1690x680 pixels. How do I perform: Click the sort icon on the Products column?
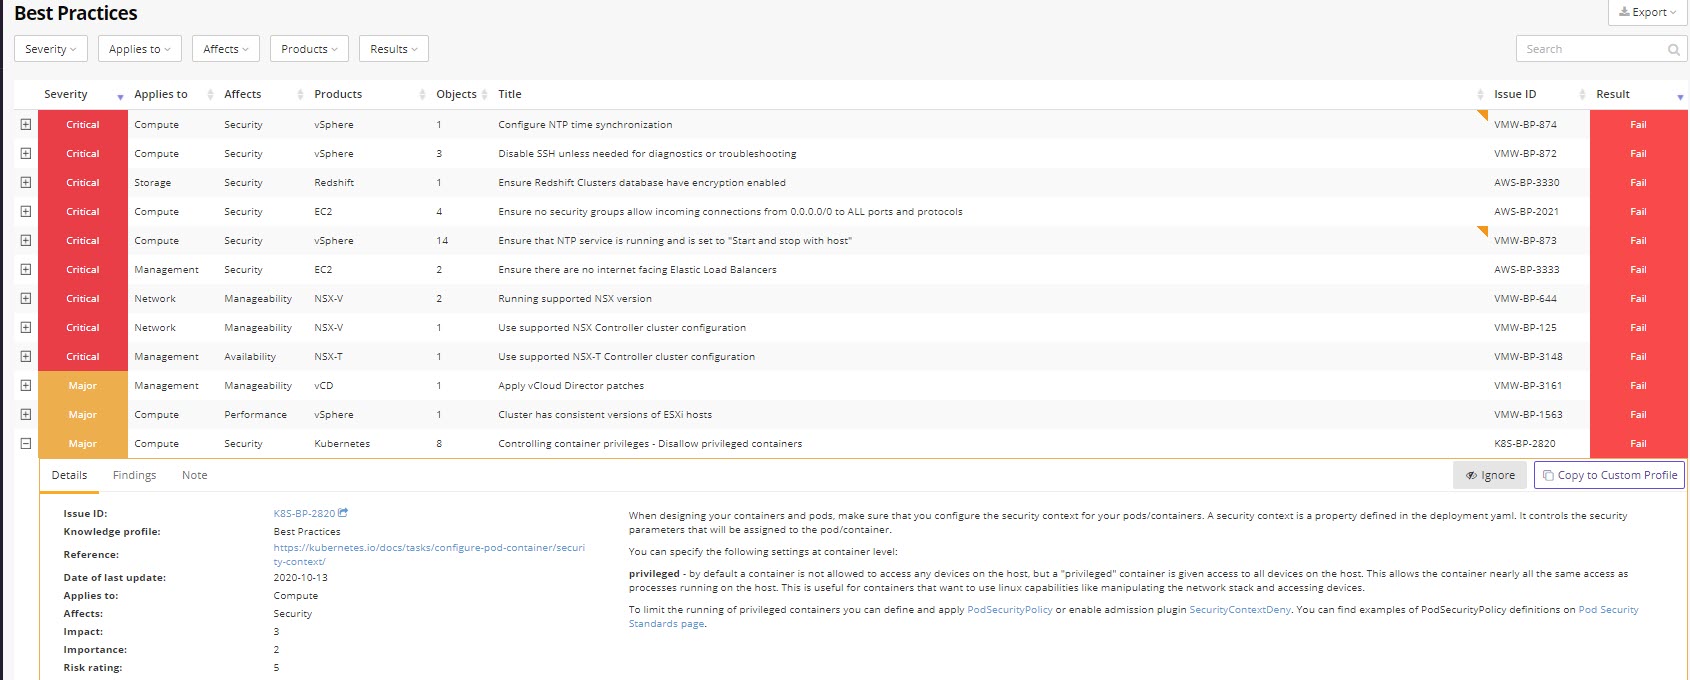(422, 94)
